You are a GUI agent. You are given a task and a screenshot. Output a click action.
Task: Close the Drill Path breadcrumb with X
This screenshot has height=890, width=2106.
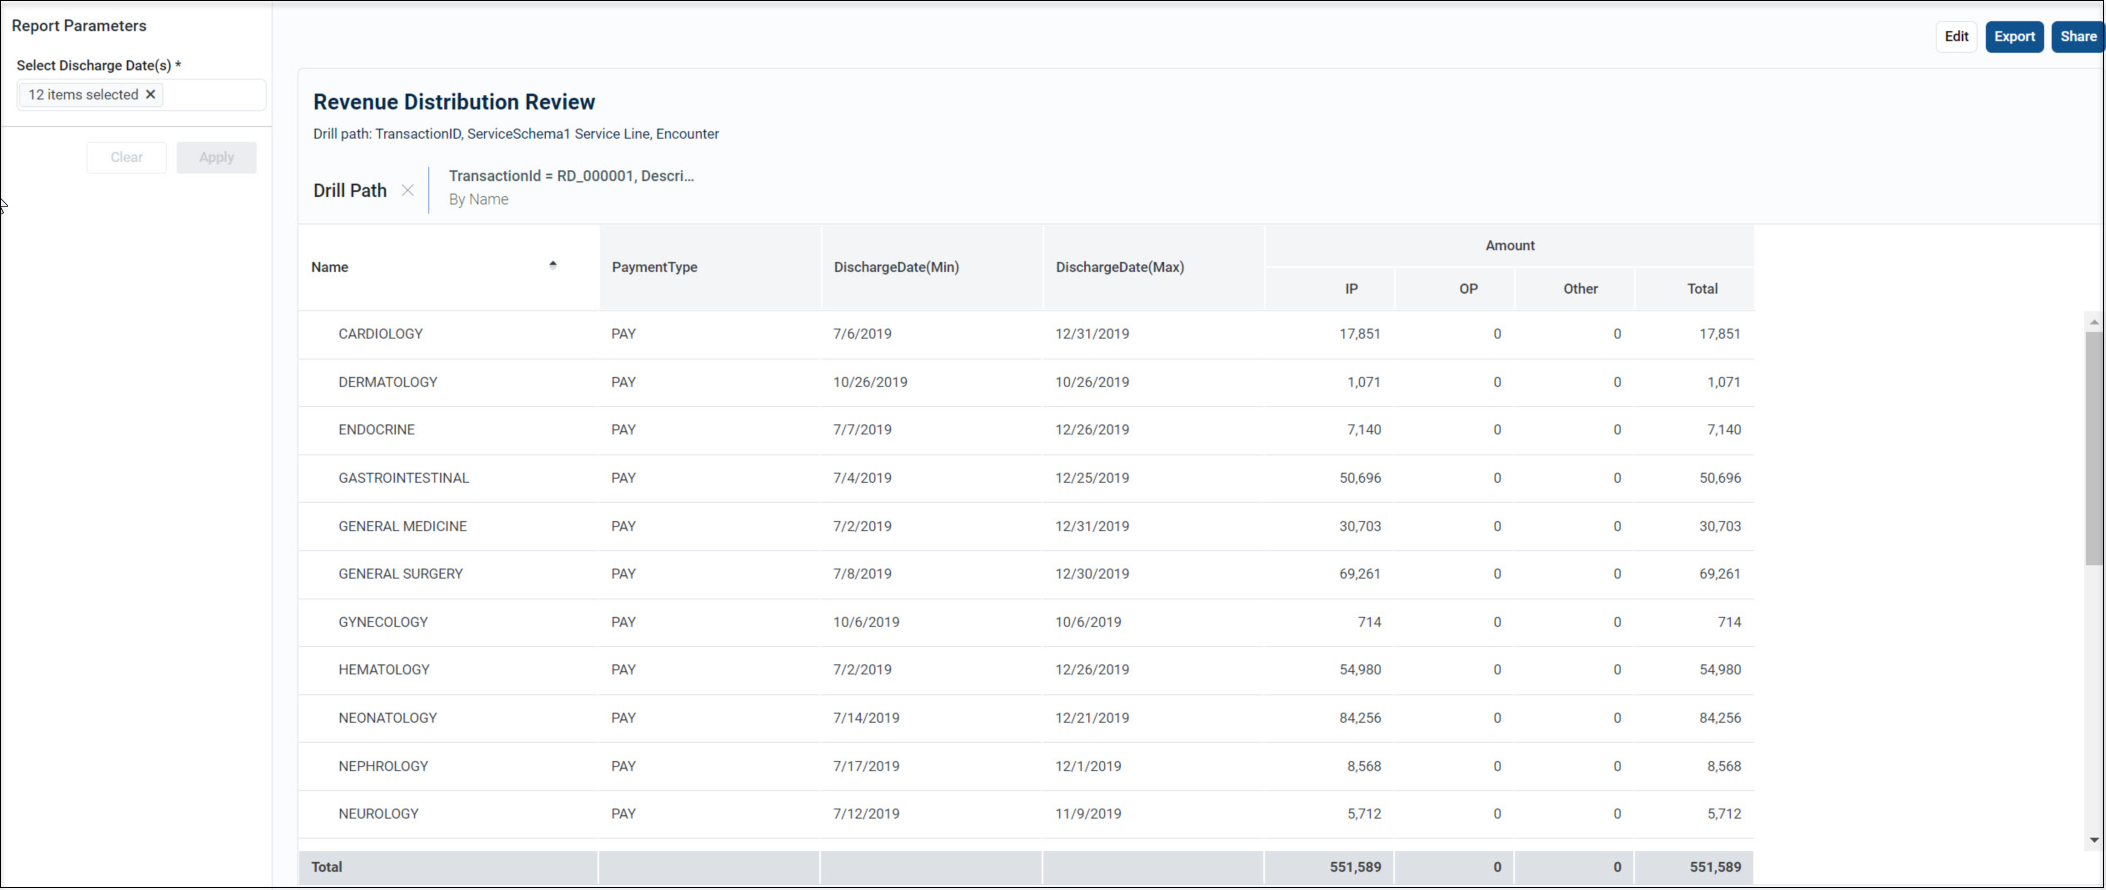[408, 190]
